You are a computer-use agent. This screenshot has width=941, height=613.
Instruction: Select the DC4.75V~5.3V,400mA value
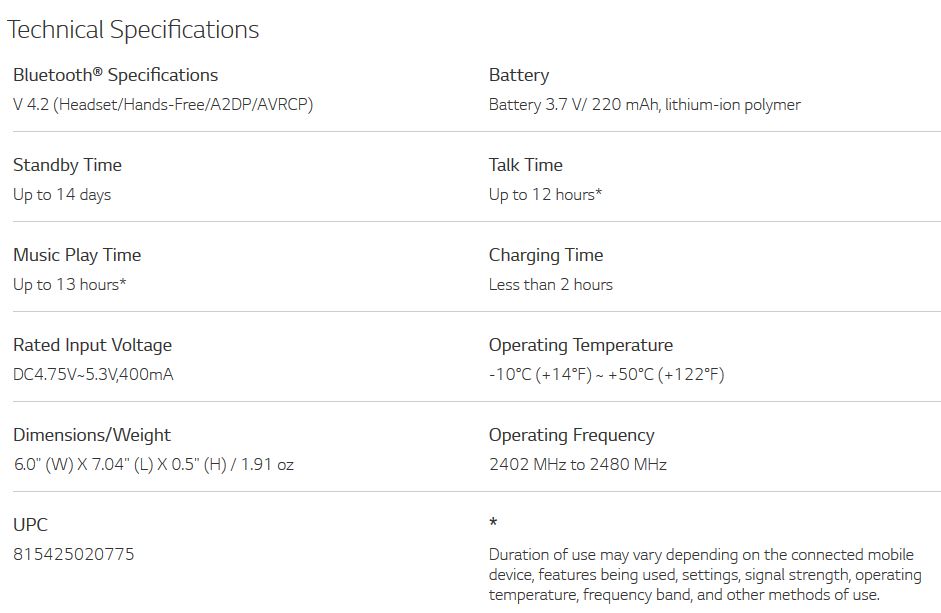[x=94, y=374]
